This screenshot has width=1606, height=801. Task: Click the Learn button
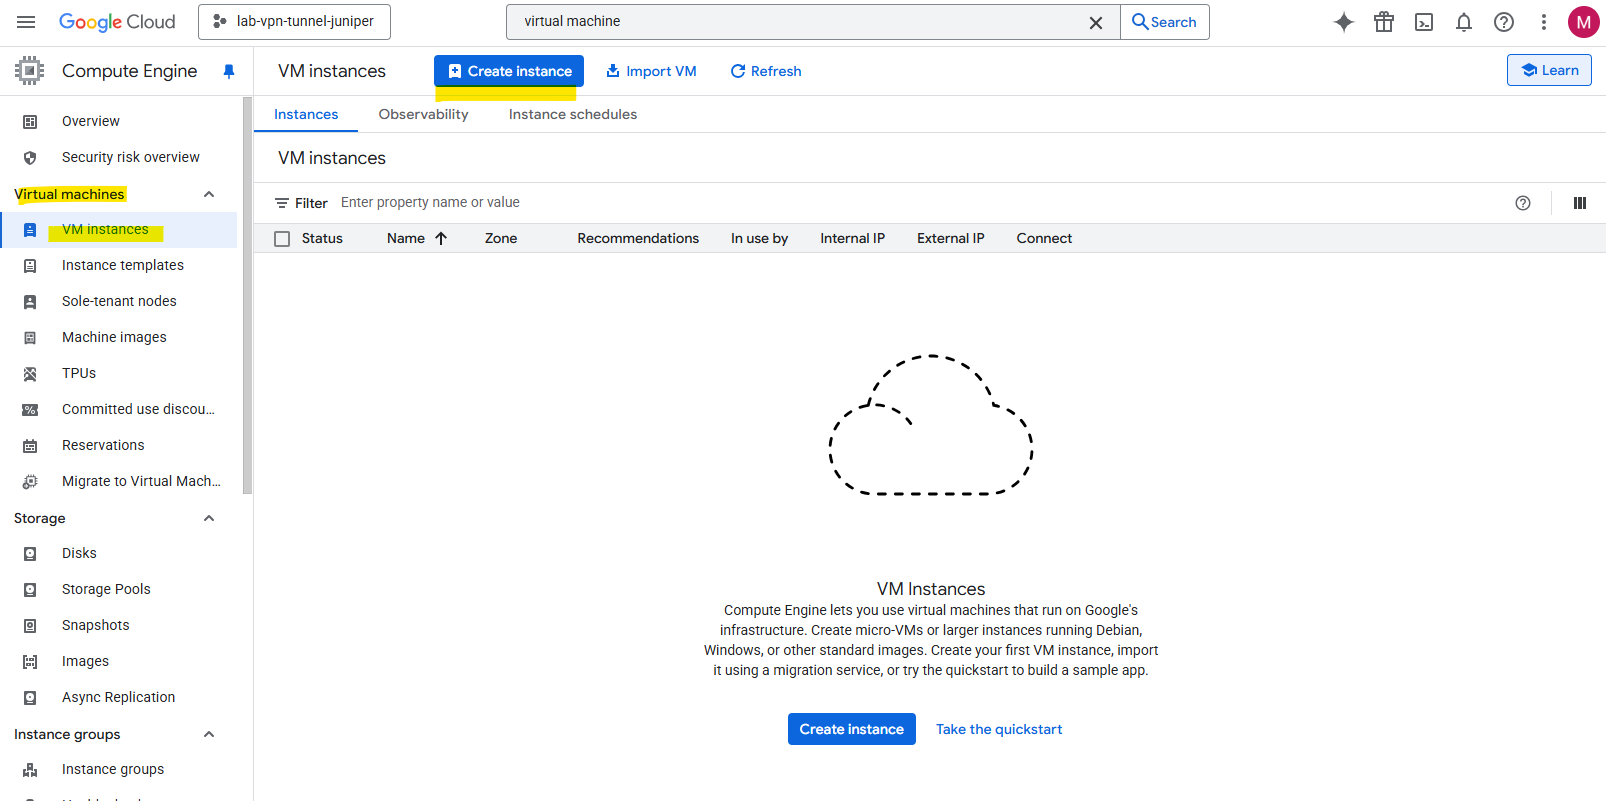[x=1549, y=70]
